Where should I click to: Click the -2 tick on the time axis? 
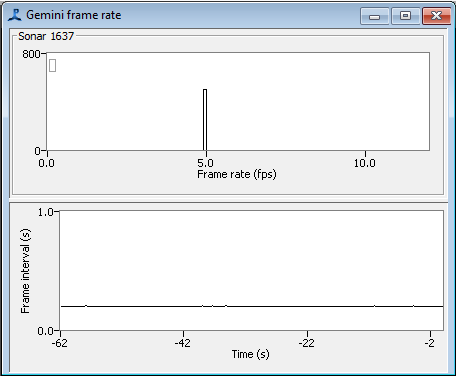pyautogui.click(x=430, y=343)
